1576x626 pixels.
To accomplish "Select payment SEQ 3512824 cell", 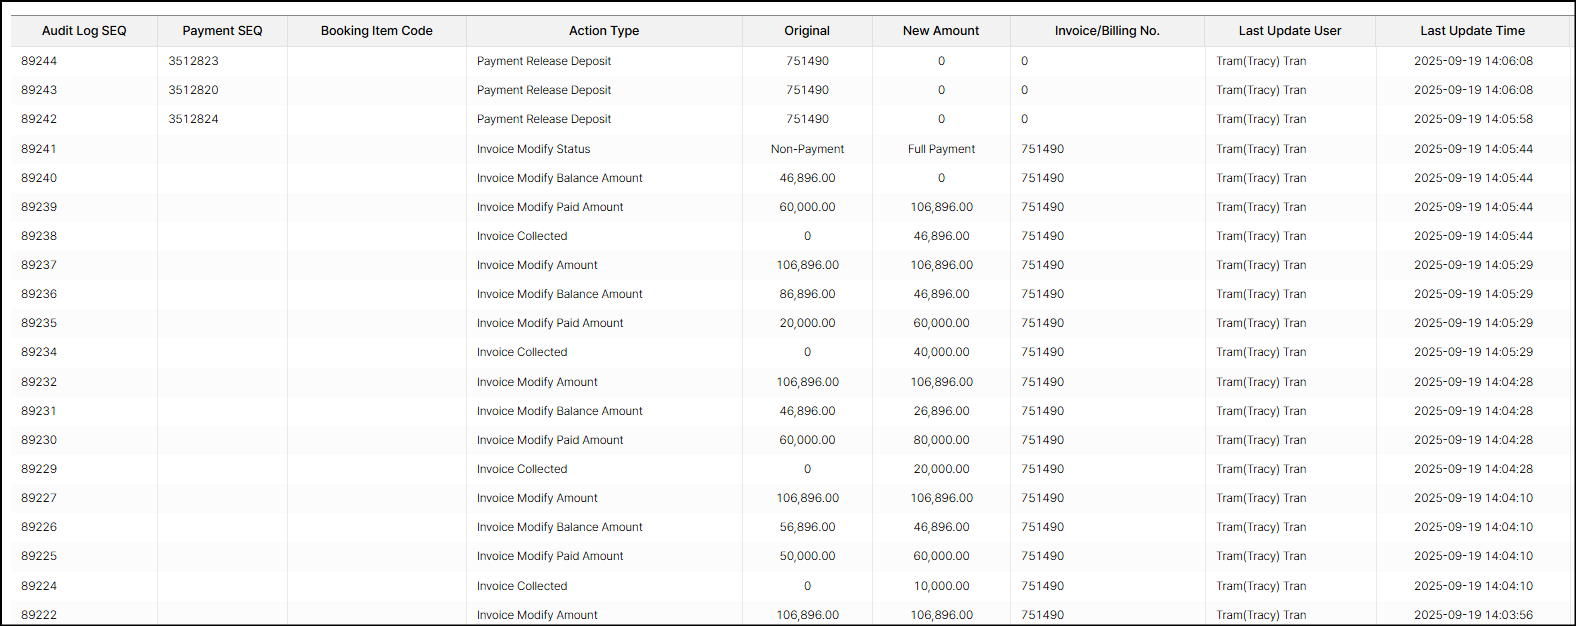I will [x=193, y=119].
